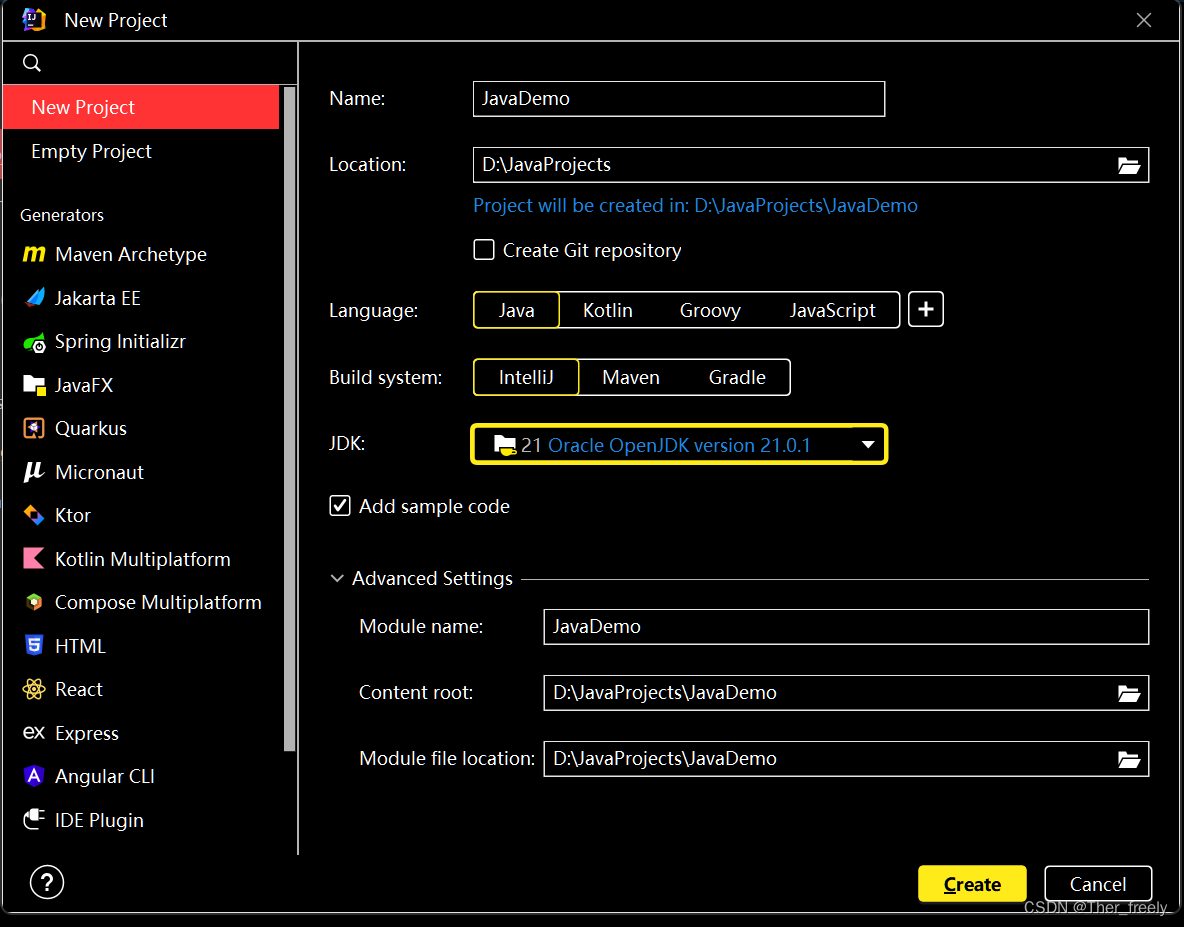Click the Jakarta EE sail icon
This screenshot has width=1184, height=927.
pos(34,298)
